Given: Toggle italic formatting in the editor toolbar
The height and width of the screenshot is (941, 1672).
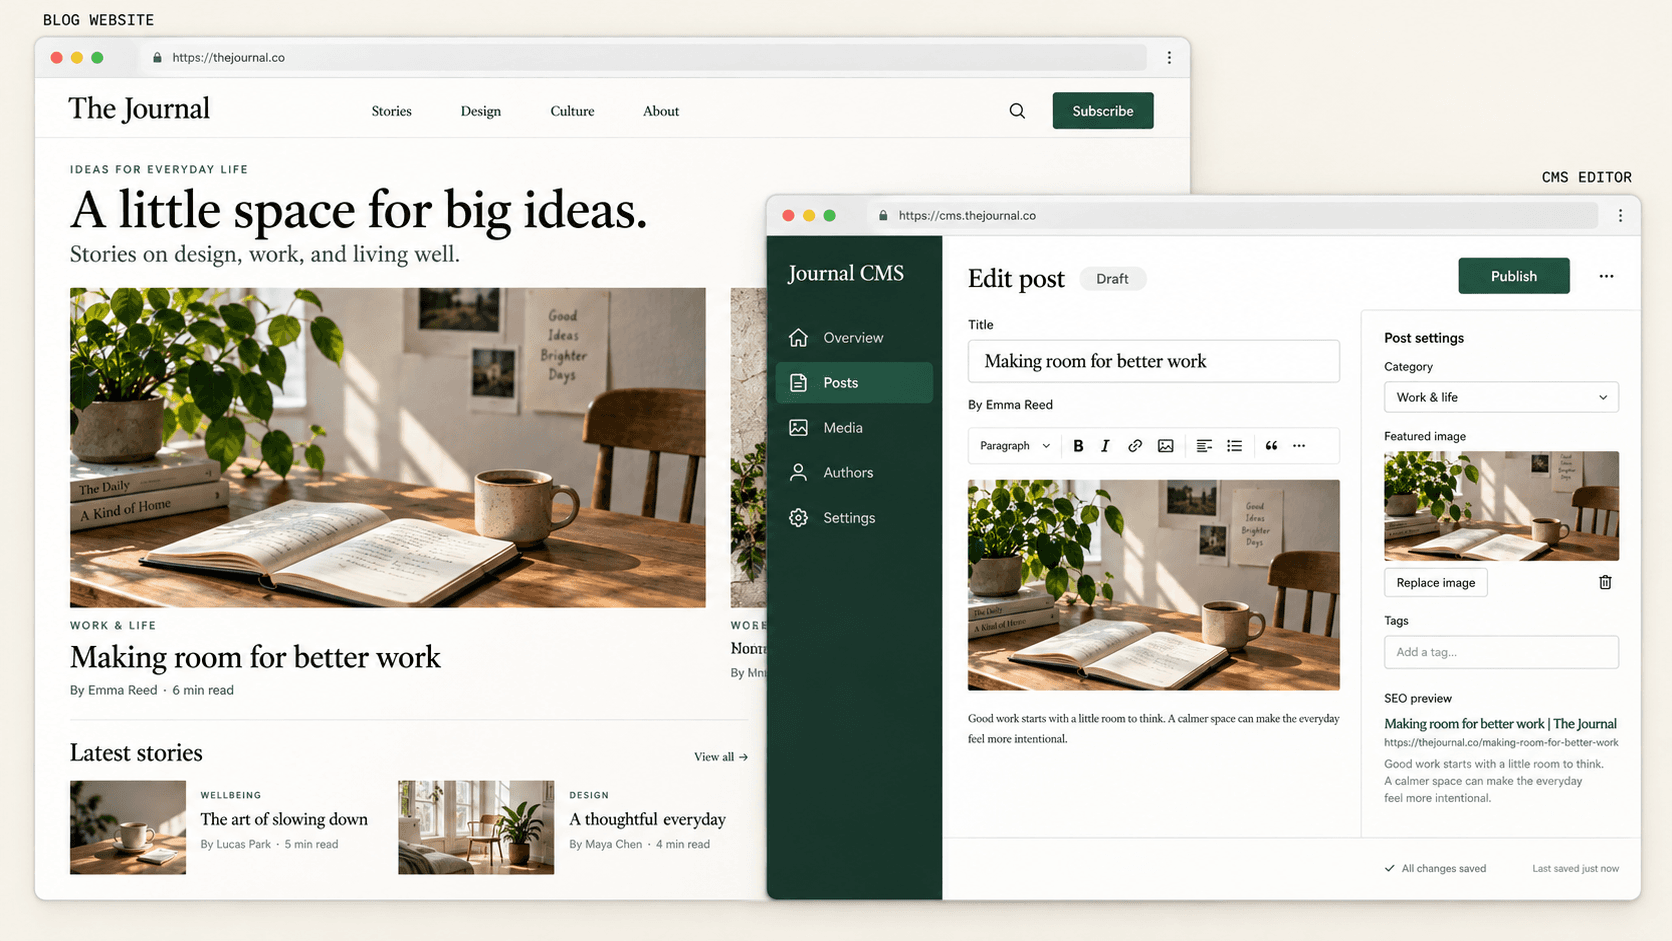Looking at the screenshot, I should (1105, 446).
